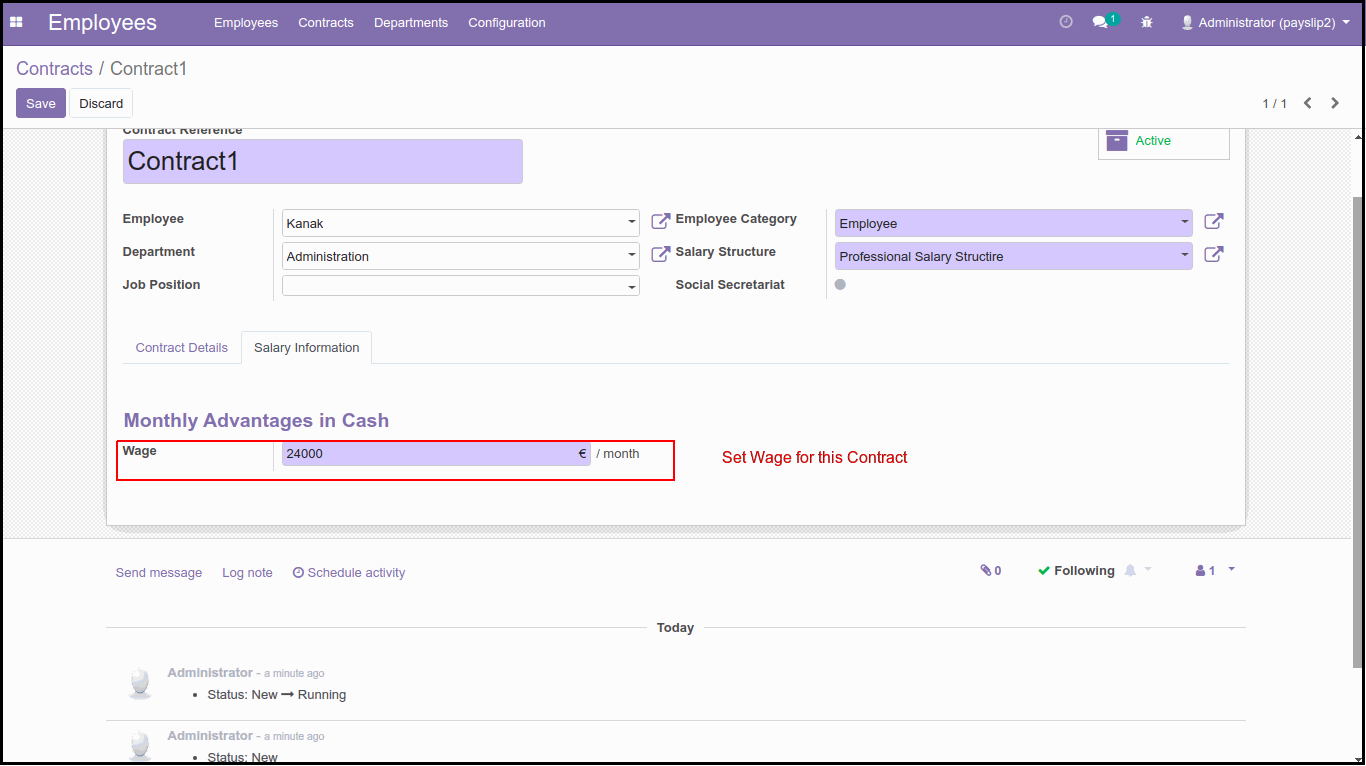Image resolution: width=1366 pixels, height=766 pixels.
Task: Expand the Employee Category dropdown
Action: pyautogui.click(x=1185, y=223)
